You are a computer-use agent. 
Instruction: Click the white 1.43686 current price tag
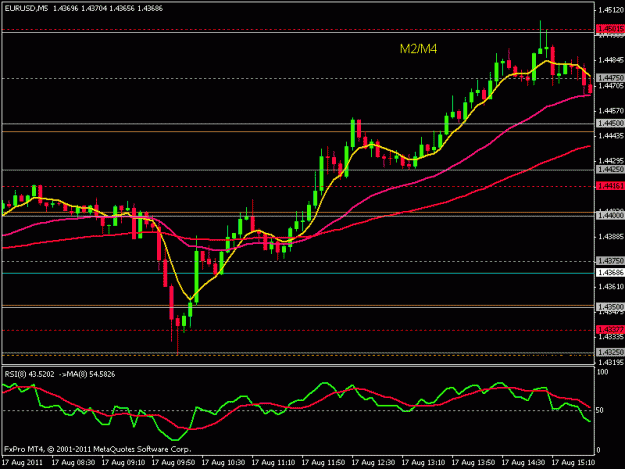coord(610,273)
